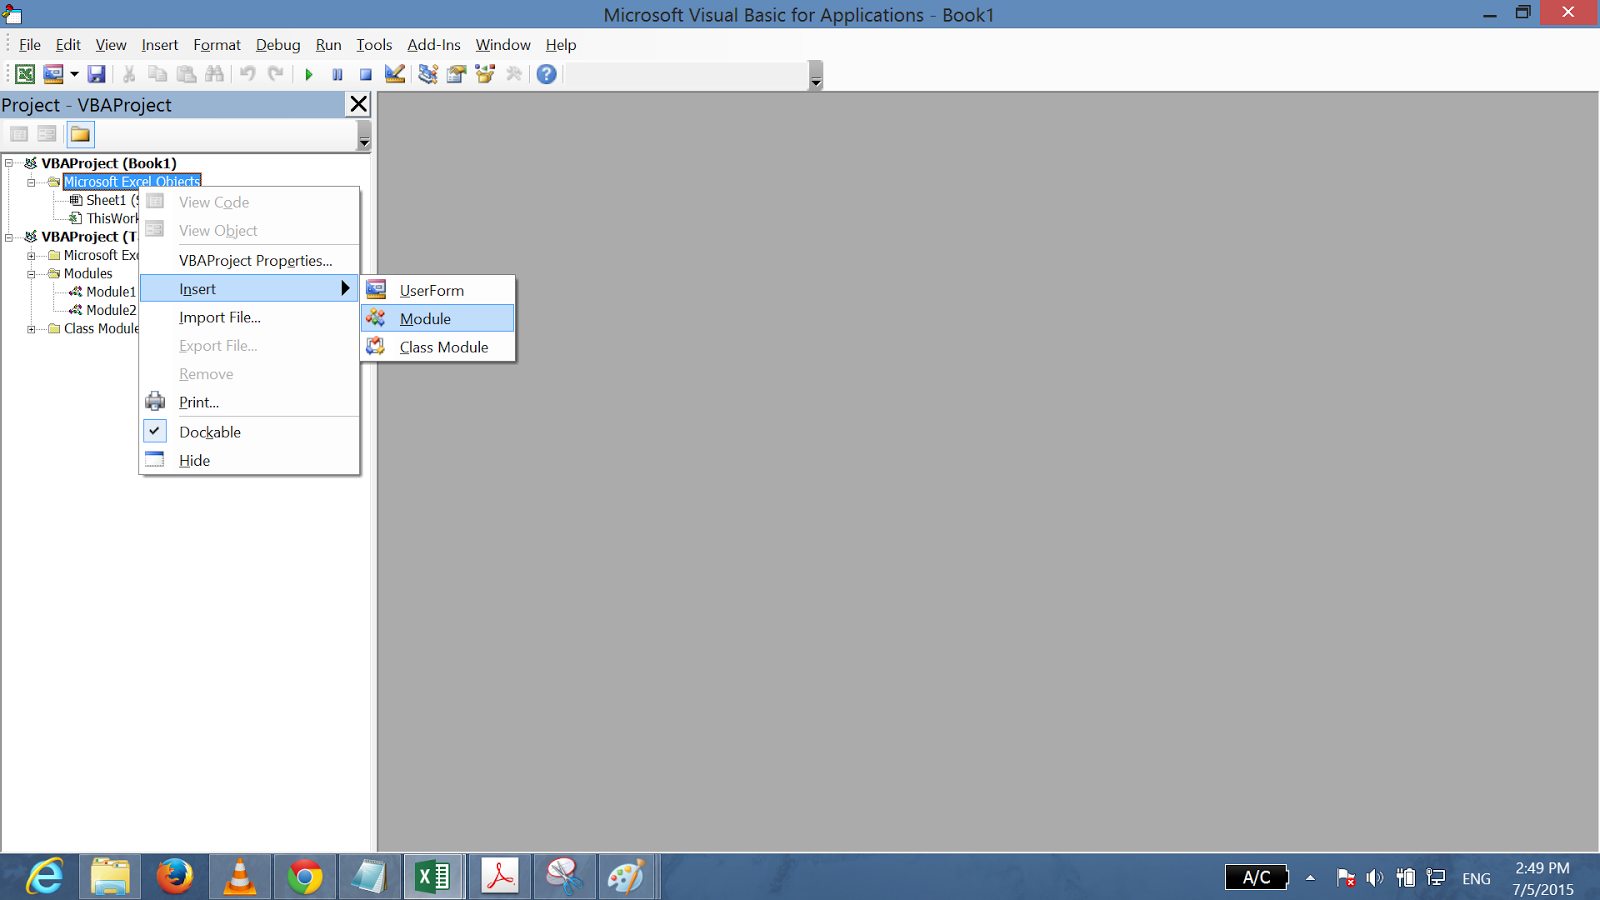Insert a UserForm from the submenu
The image size is (1600, 900).
pos(438,290)
